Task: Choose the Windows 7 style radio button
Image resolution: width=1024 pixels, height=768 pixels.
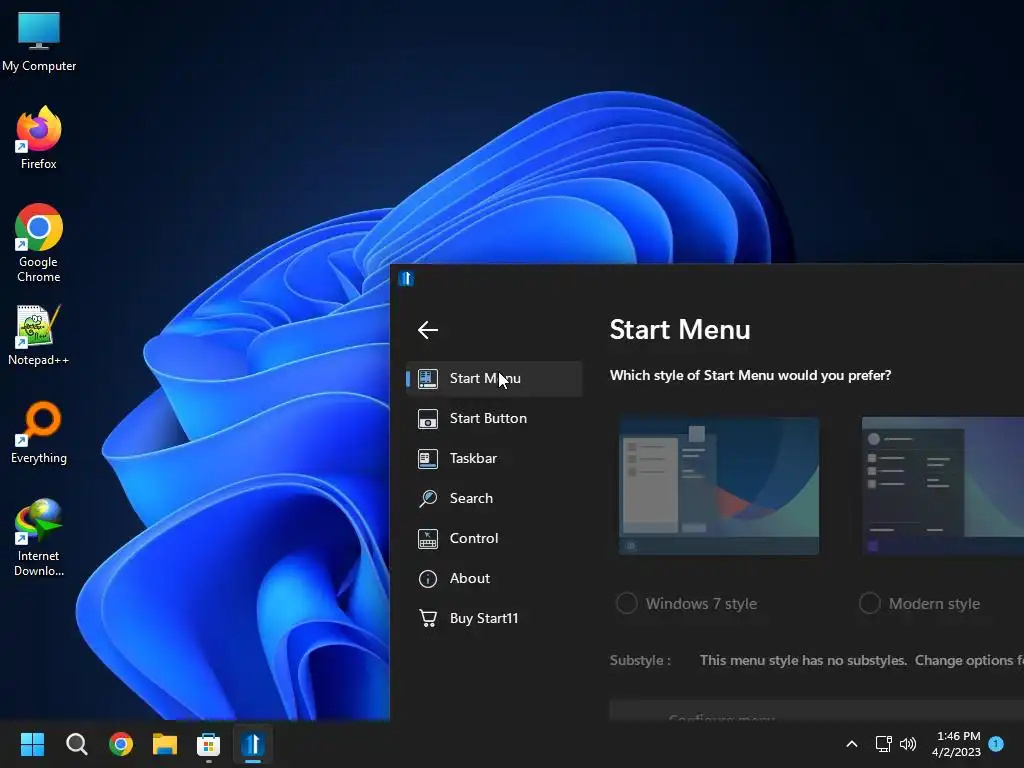Action: [627, 603]
